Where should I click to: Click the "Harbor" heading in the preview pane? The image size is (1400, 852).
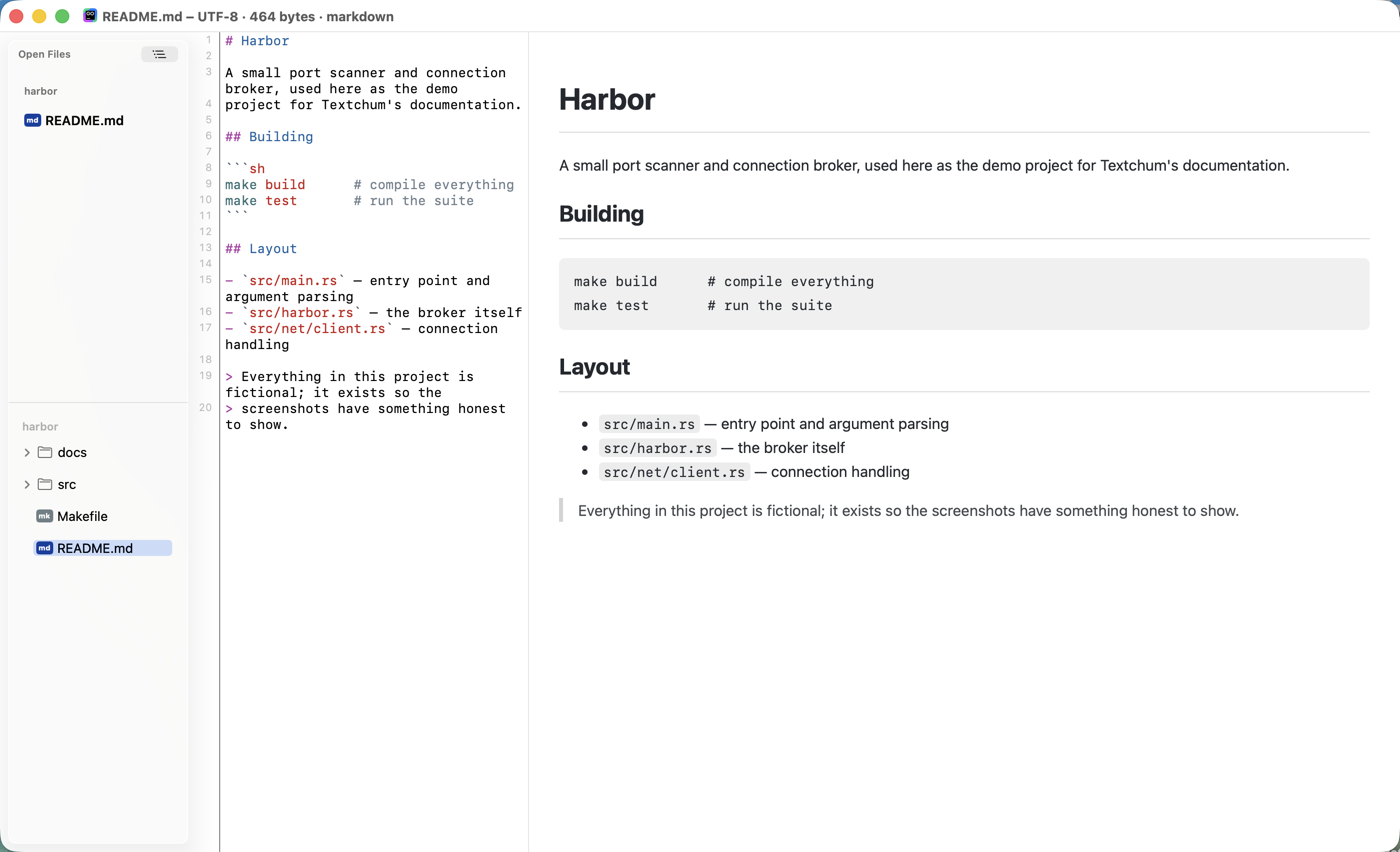pos(607,99)
